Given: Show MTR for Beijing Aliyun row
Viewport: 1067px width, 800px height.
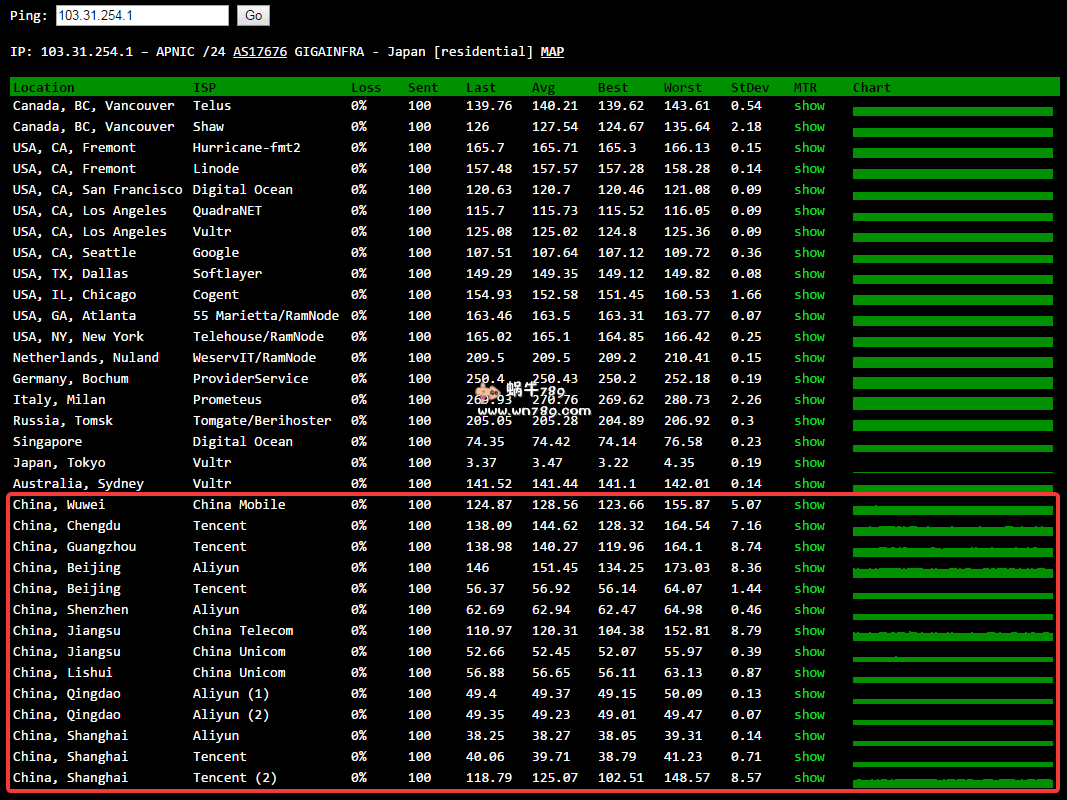Looking at the screenshot, I should 809,568.
